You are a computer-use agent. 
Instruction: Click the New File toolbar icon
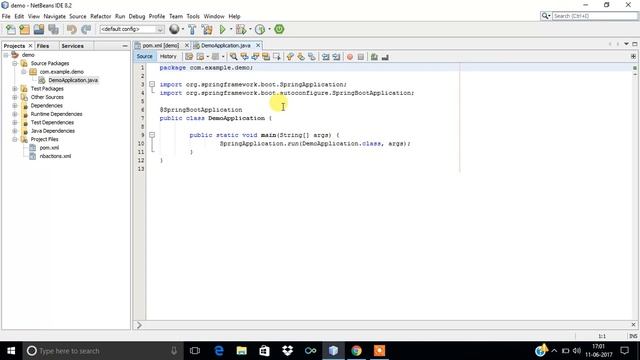11,29
